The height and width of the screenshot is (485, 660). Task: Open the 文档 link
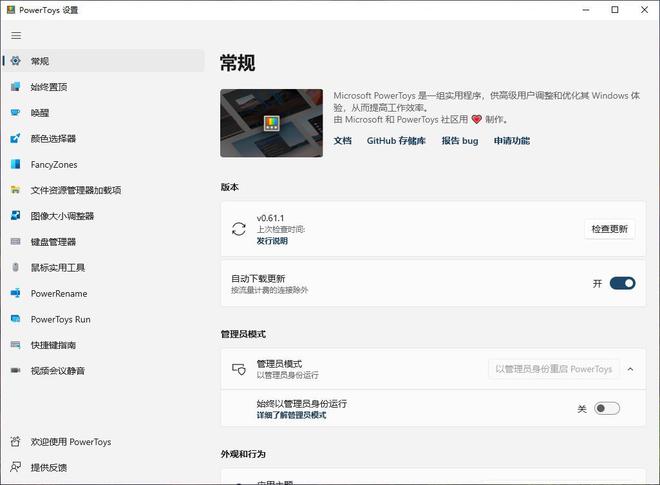coord(343,141)
